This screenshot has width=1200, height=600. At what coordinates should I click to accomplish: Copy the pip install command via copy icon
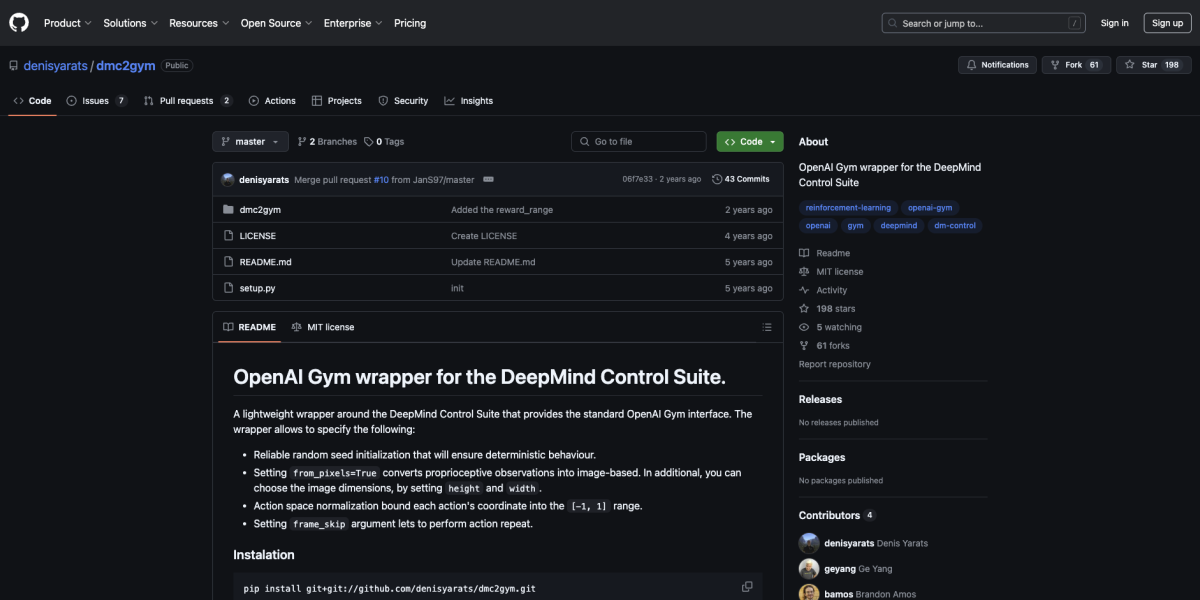746,586
